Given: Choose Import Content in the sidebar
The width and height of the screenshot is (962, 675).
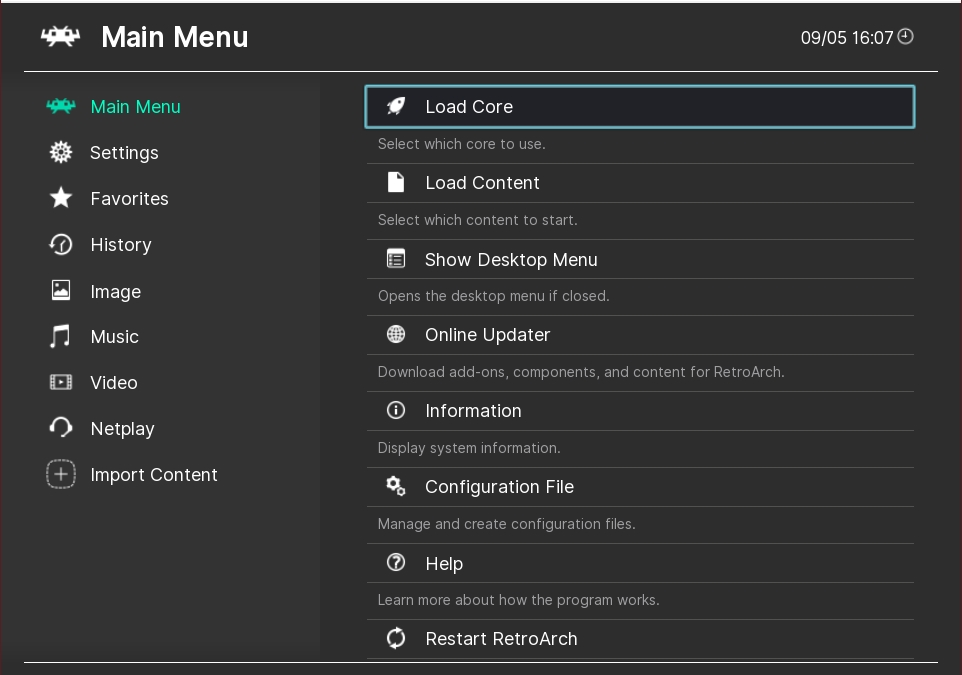Looking at the screenshot, I should point(153,475).
